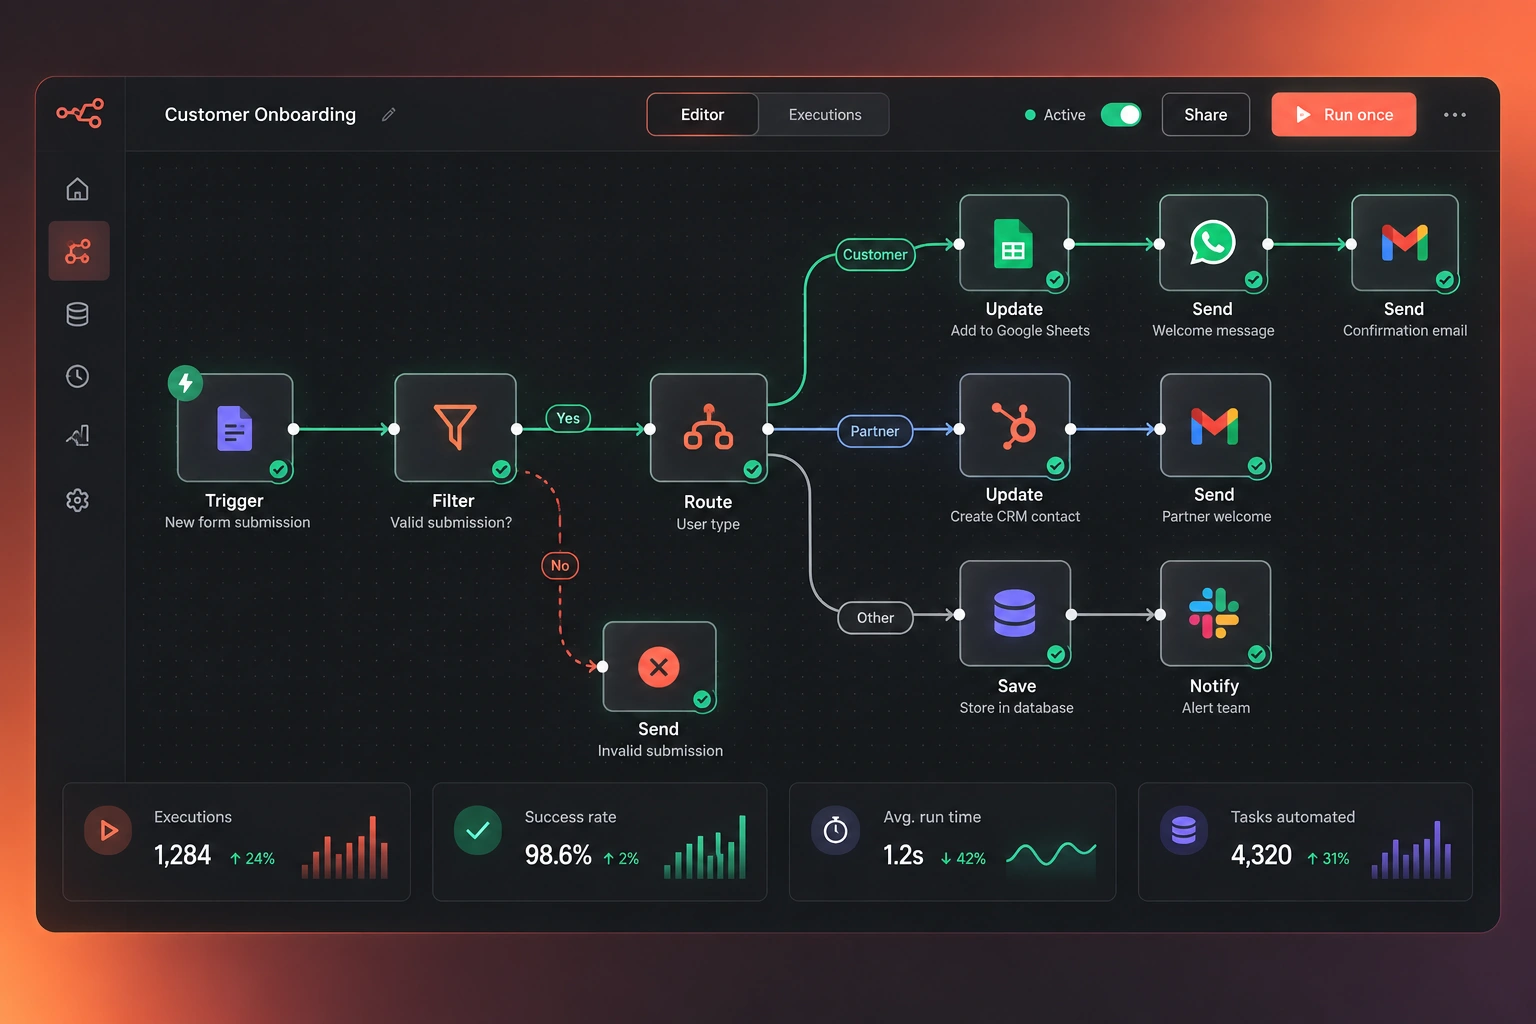Open the database icon in sidebar
This screenshot has width=1536, height=1024.
77,314
